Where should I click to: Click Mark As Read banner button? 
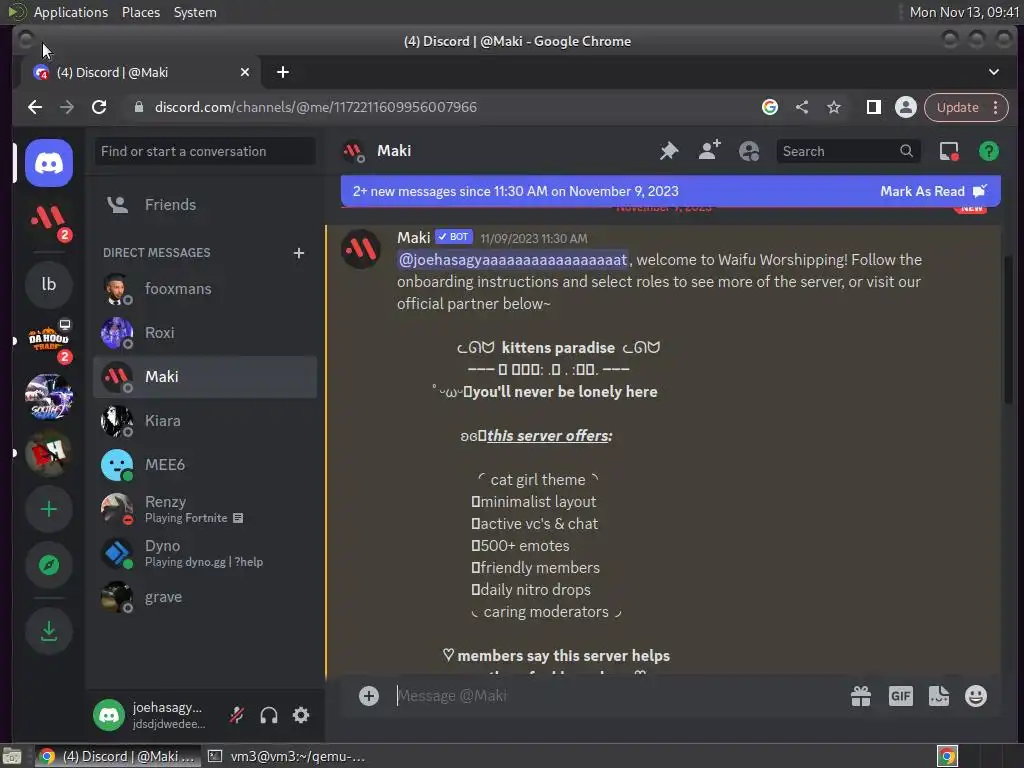933,191
